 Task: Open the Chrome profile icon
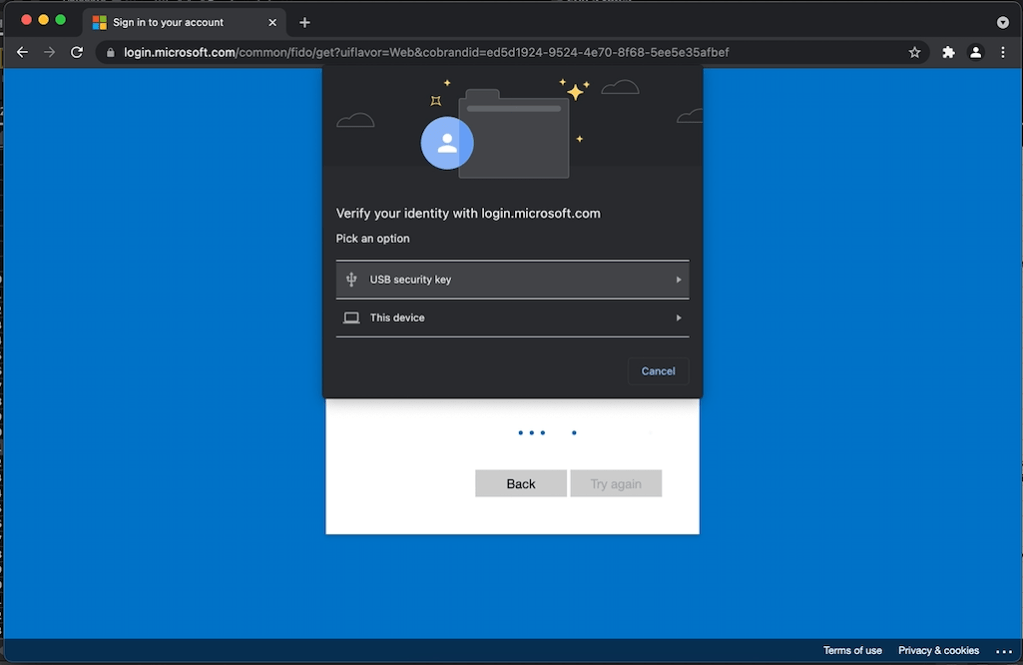(976, 52)
